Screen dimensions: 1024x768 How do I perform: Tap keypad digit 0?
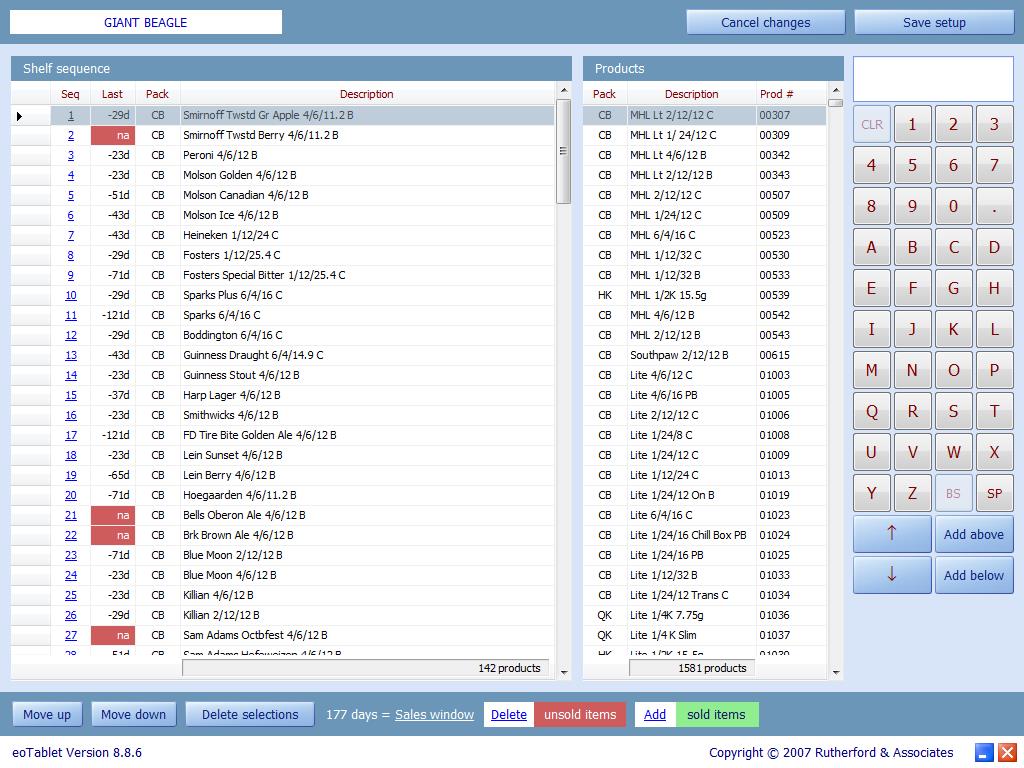coord(953,206)
